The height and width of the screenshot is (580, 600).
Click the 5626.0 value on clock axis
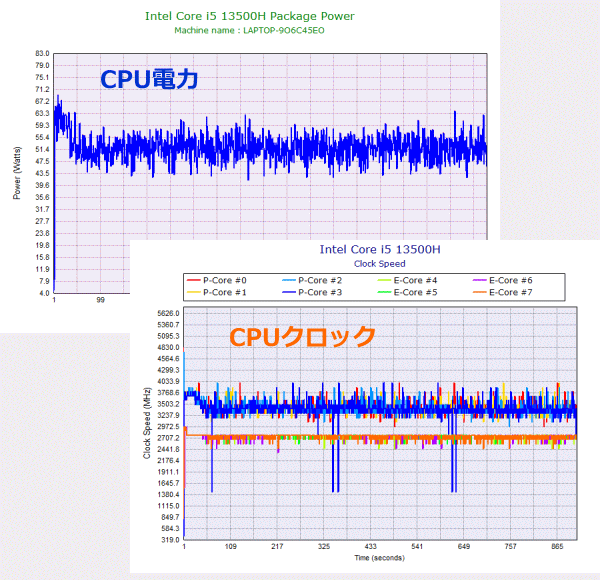pos(168,313)
